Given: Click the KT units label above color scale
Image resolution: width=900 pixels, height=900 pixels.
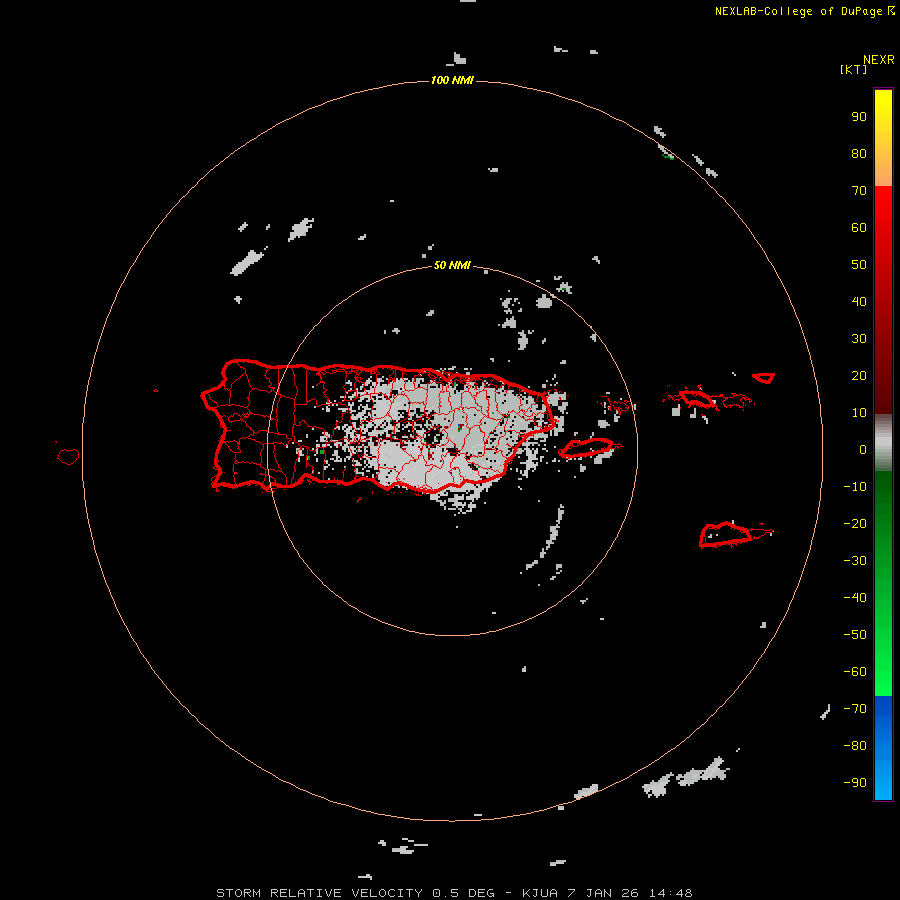Looking at the screenshot, I should (x=854, y=69).
